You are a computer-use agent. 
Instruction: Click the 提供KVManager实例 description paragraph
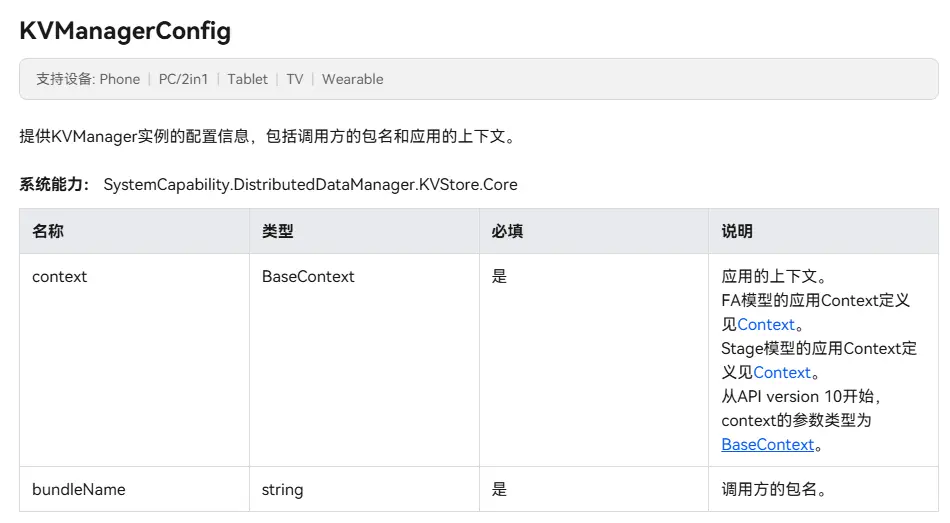pyautogui.click(x=268, y=137)
